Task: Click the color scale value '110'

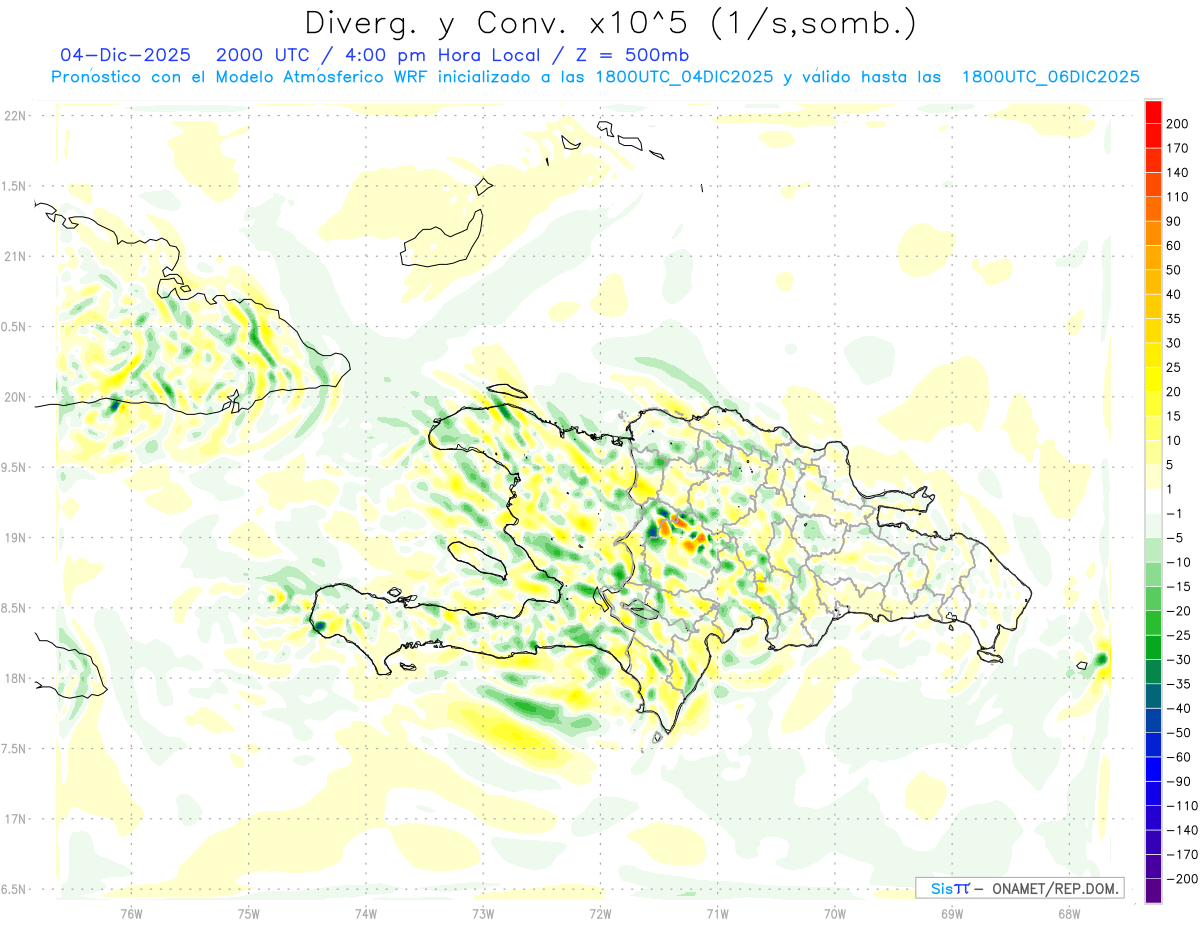Action: coord(1177,197)
